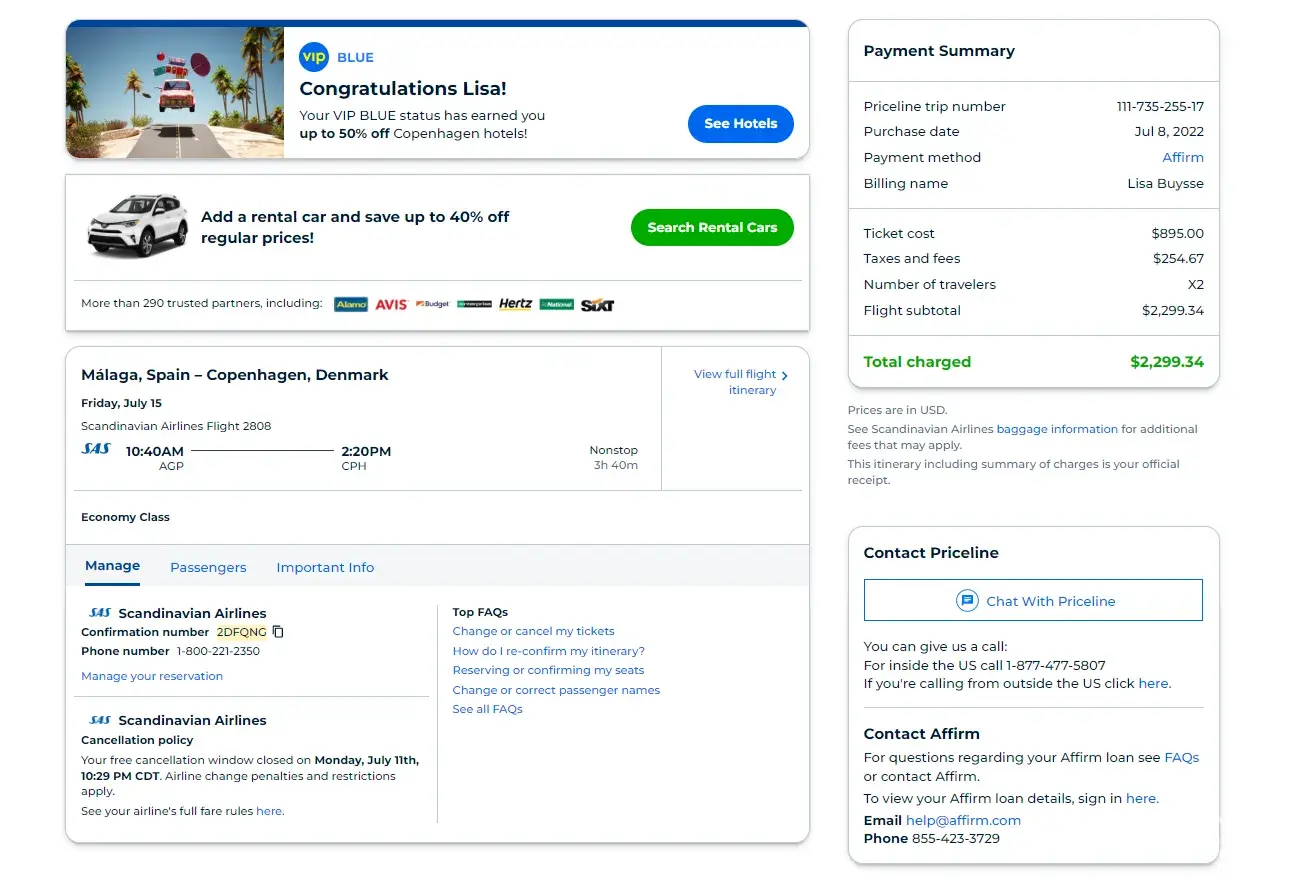Click the Search Rental Cars button
1313x878 pixels.
(712, 227)
